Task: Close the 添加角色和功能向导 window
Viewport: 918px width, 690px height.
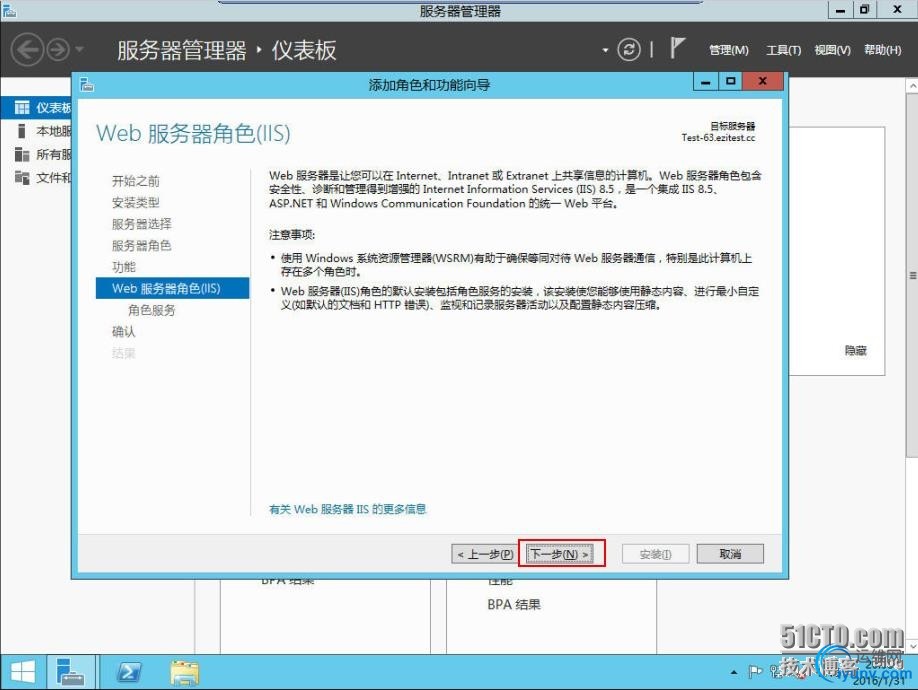Action: point(762,81)
